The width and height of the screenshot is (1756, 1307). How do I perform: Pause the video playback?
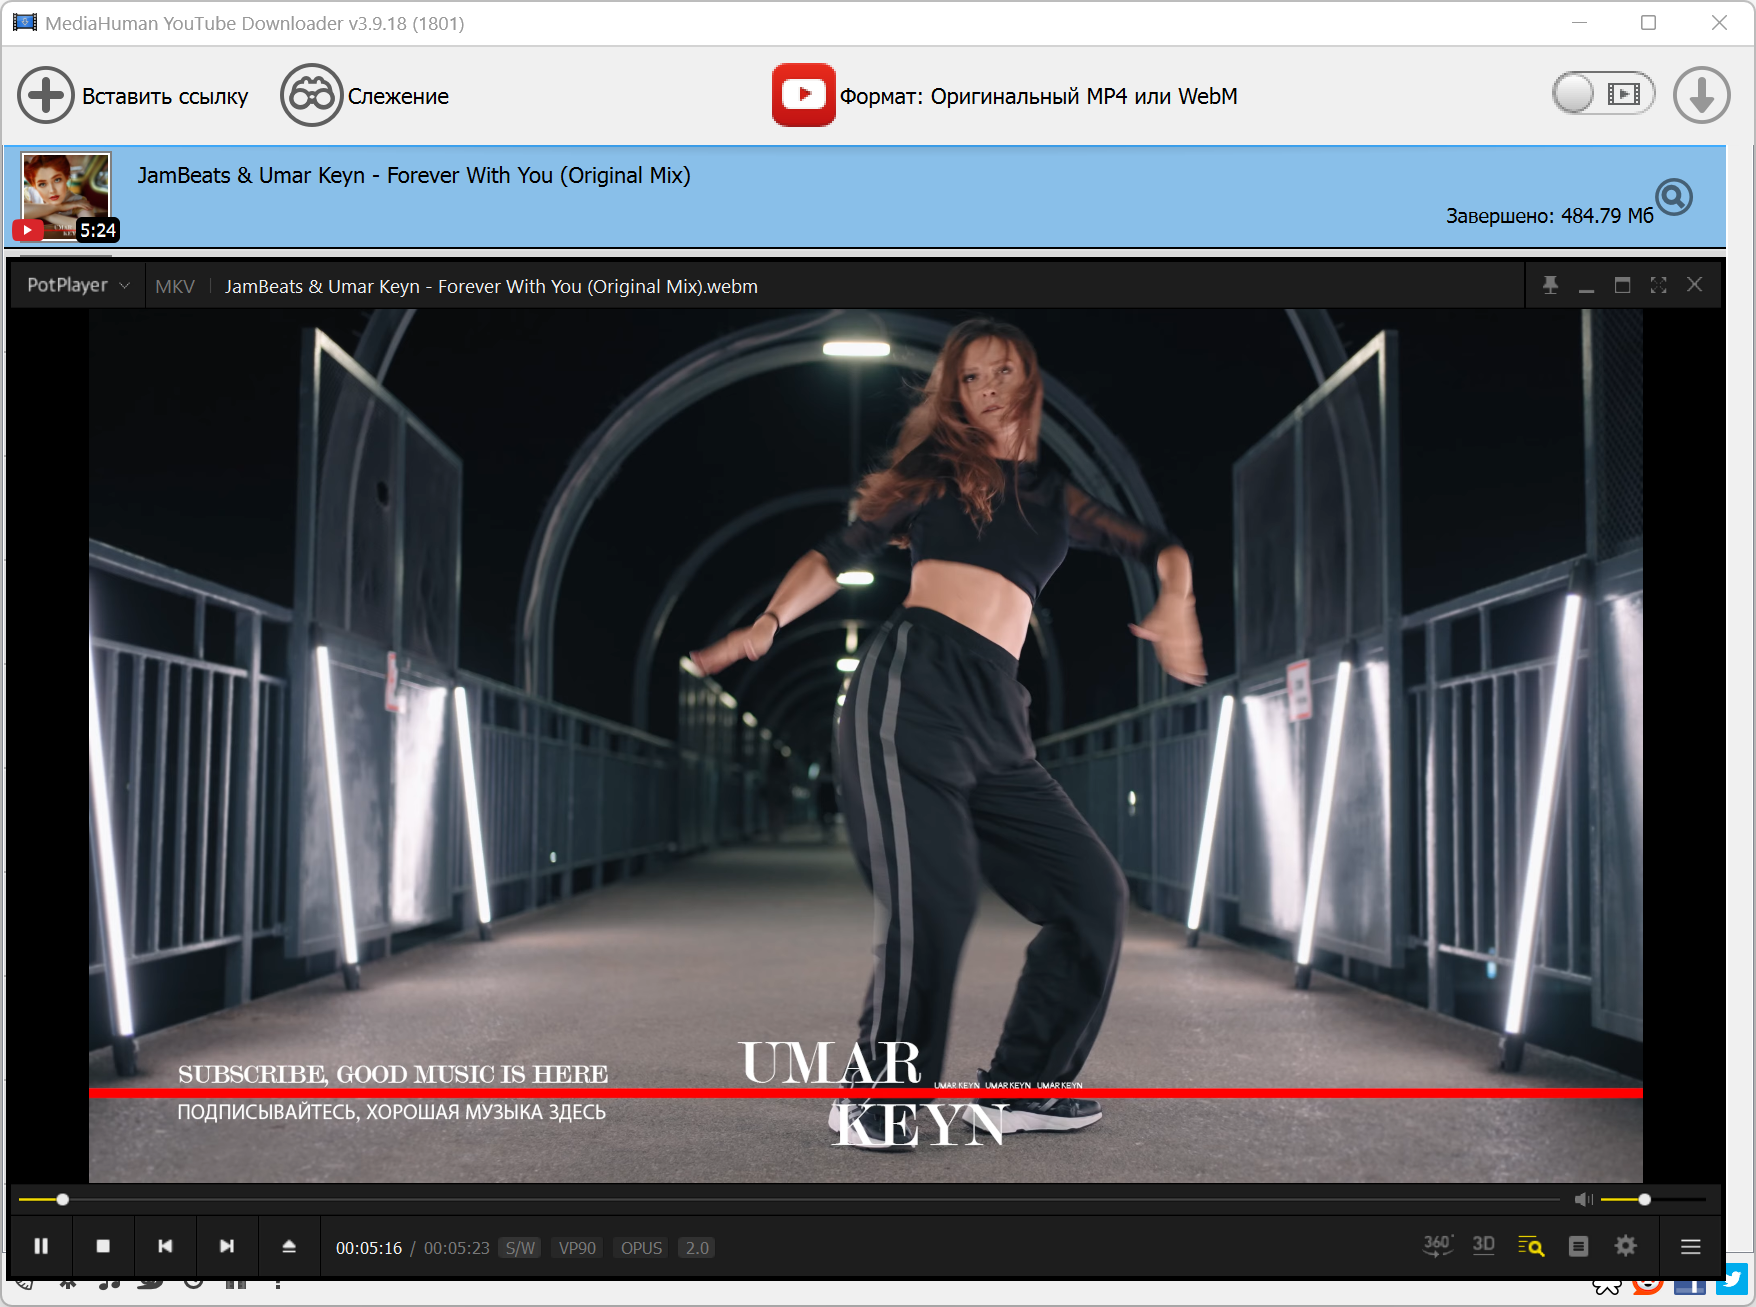(41, 1246)
